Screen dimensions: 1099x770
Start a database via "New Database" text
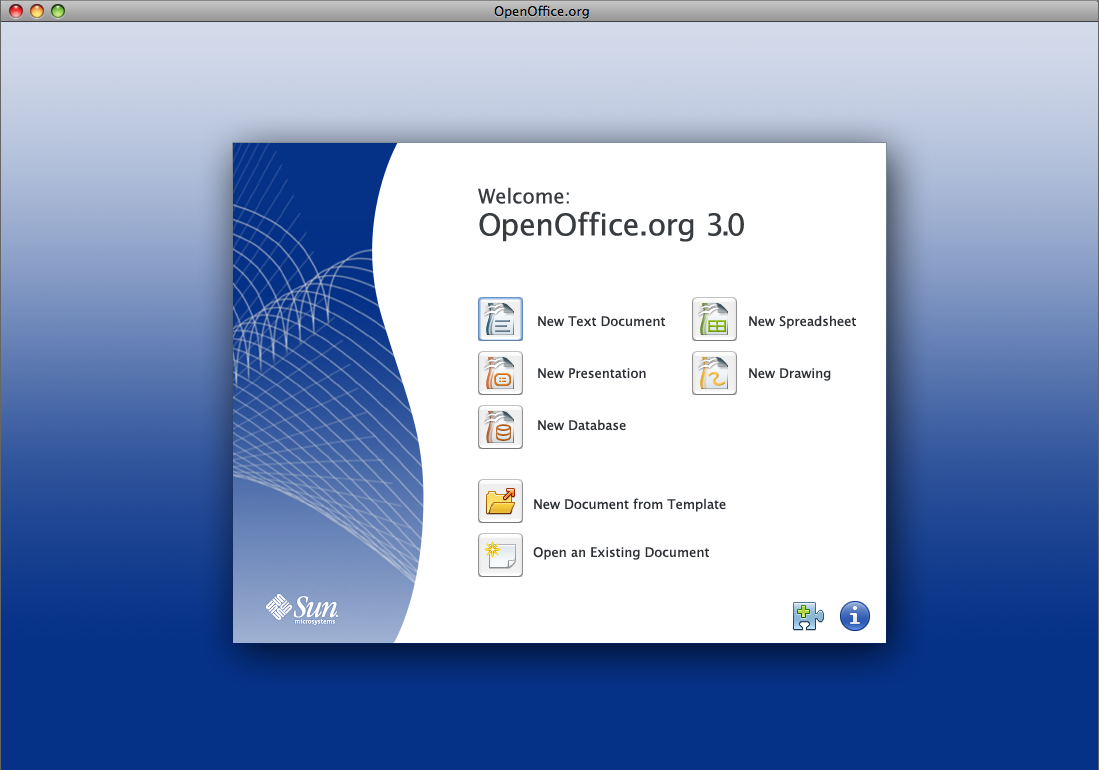pos(581,426)
